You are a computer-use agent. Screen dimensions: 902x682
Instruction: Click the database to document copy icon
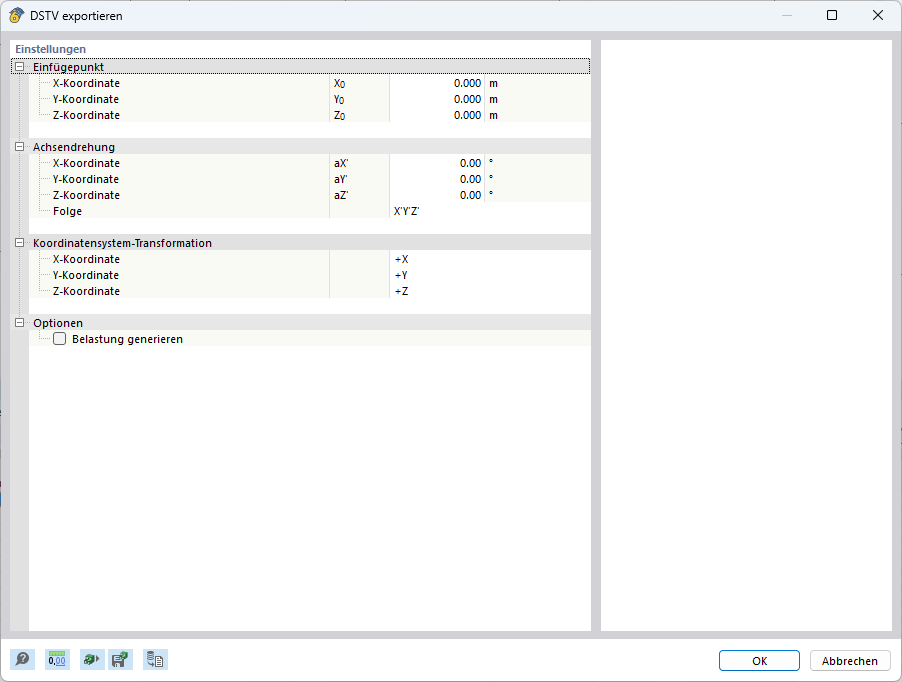click(155, 660)
